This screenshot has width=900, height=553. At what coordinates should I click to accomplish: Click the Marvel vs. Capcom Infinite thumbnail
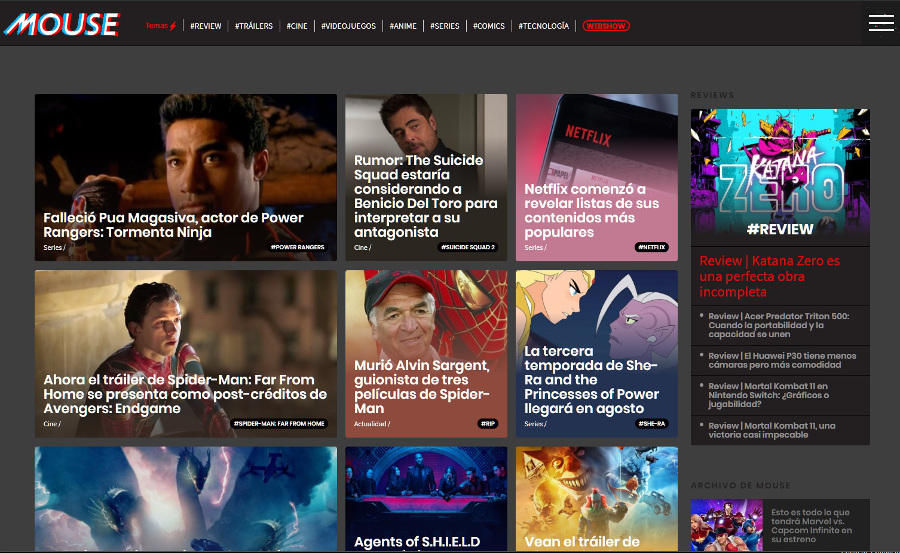point(727,525)
